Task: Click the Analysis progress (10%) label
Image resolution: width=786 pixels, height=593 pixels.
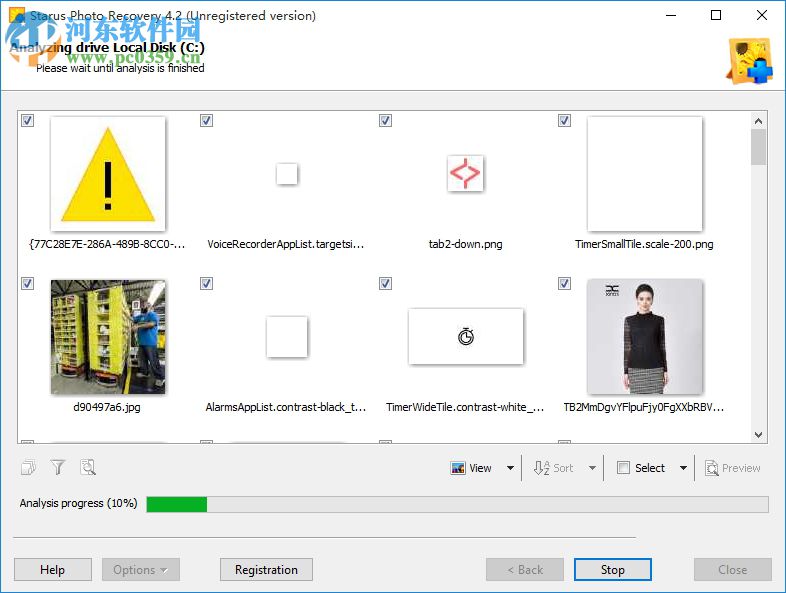Action: [78, 503]
